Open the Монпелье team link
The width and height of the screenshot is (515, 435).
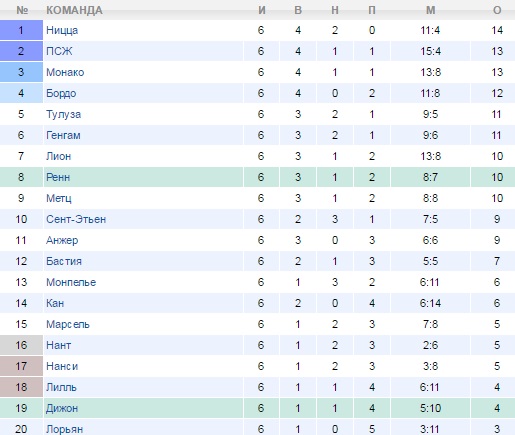[x=71, y=282]
